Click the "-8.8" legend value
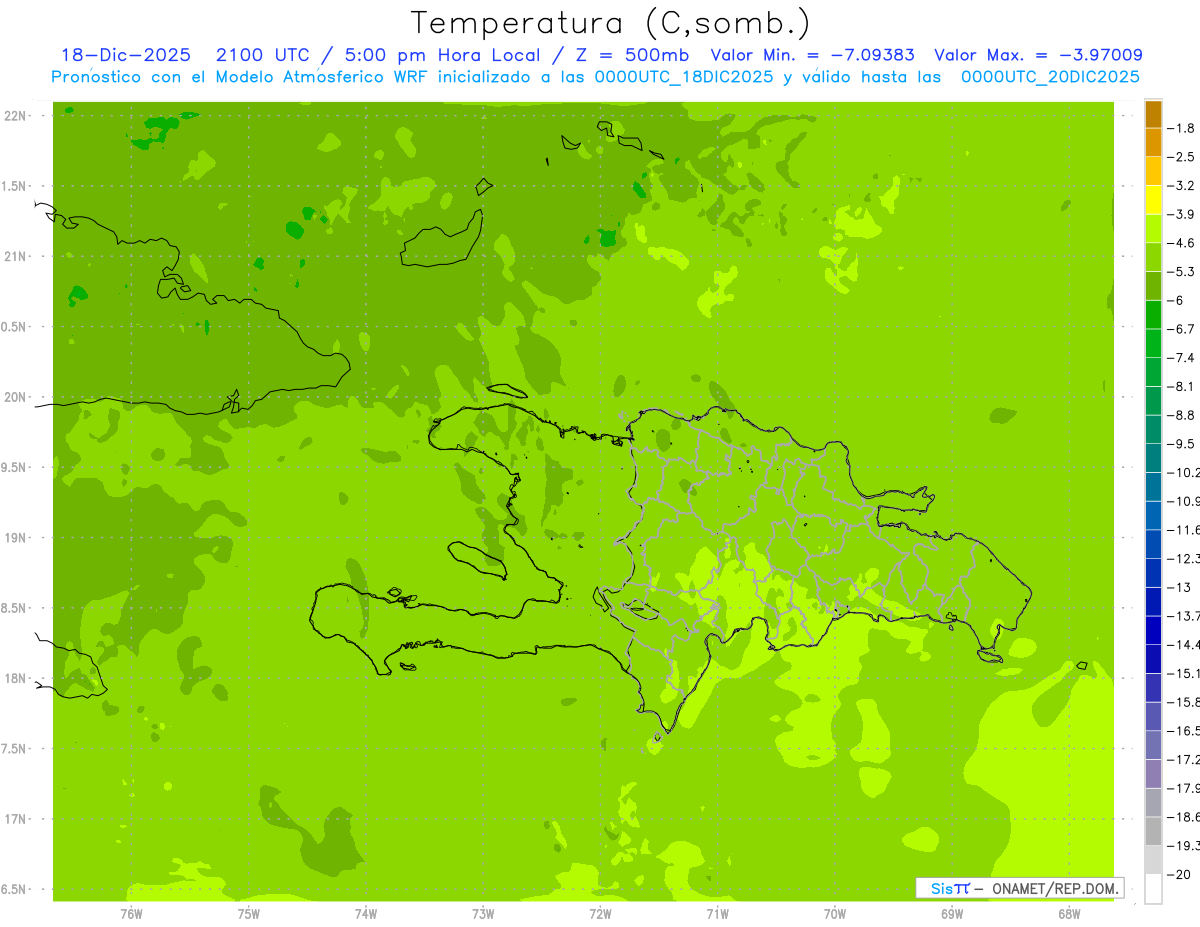Screen dimensions: 1200x927 point(1180,415)
